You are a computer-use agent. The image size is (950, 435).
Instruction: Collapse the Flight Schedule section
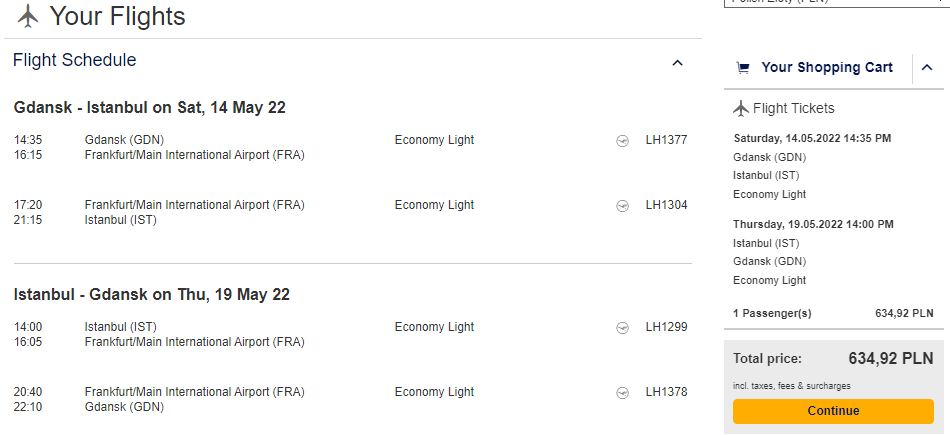(677, 63)
